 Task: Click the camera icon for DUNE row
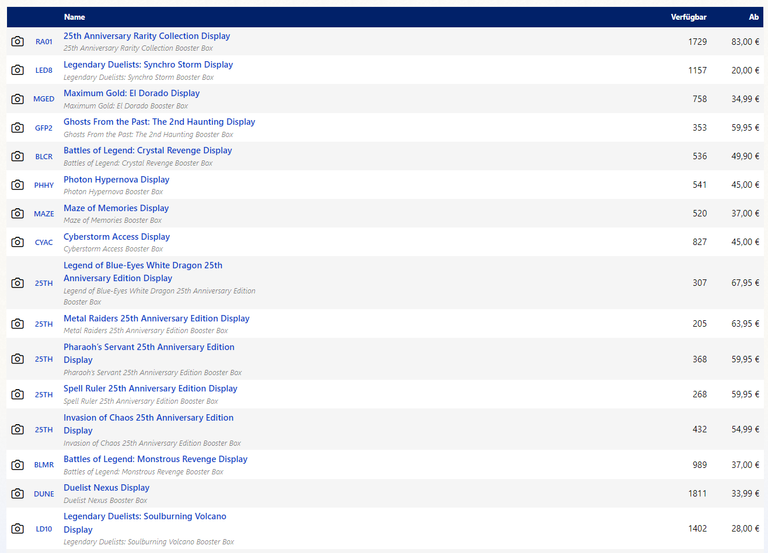pos(18,493)
